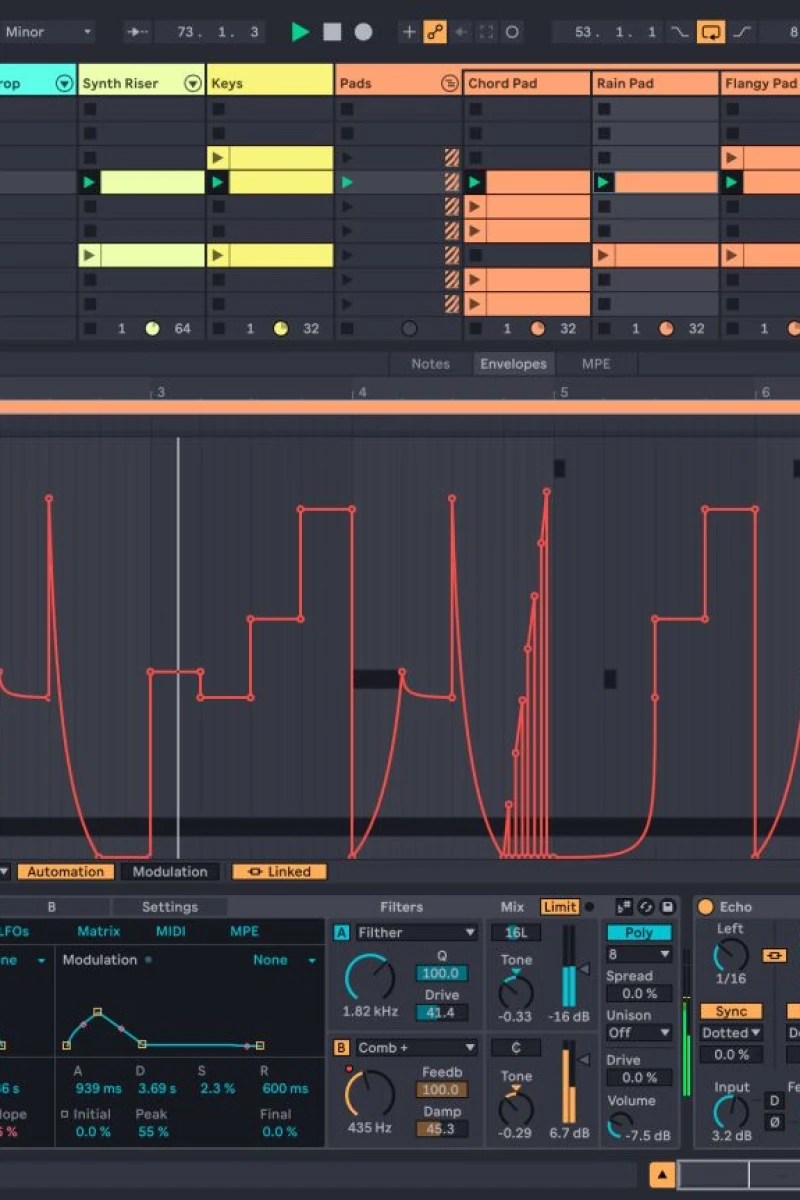Open the Filther filter type dropdown
Image resolution: width=800 pixels, height=1200 pixels.
pyautogui.click(x=416, y=933)
